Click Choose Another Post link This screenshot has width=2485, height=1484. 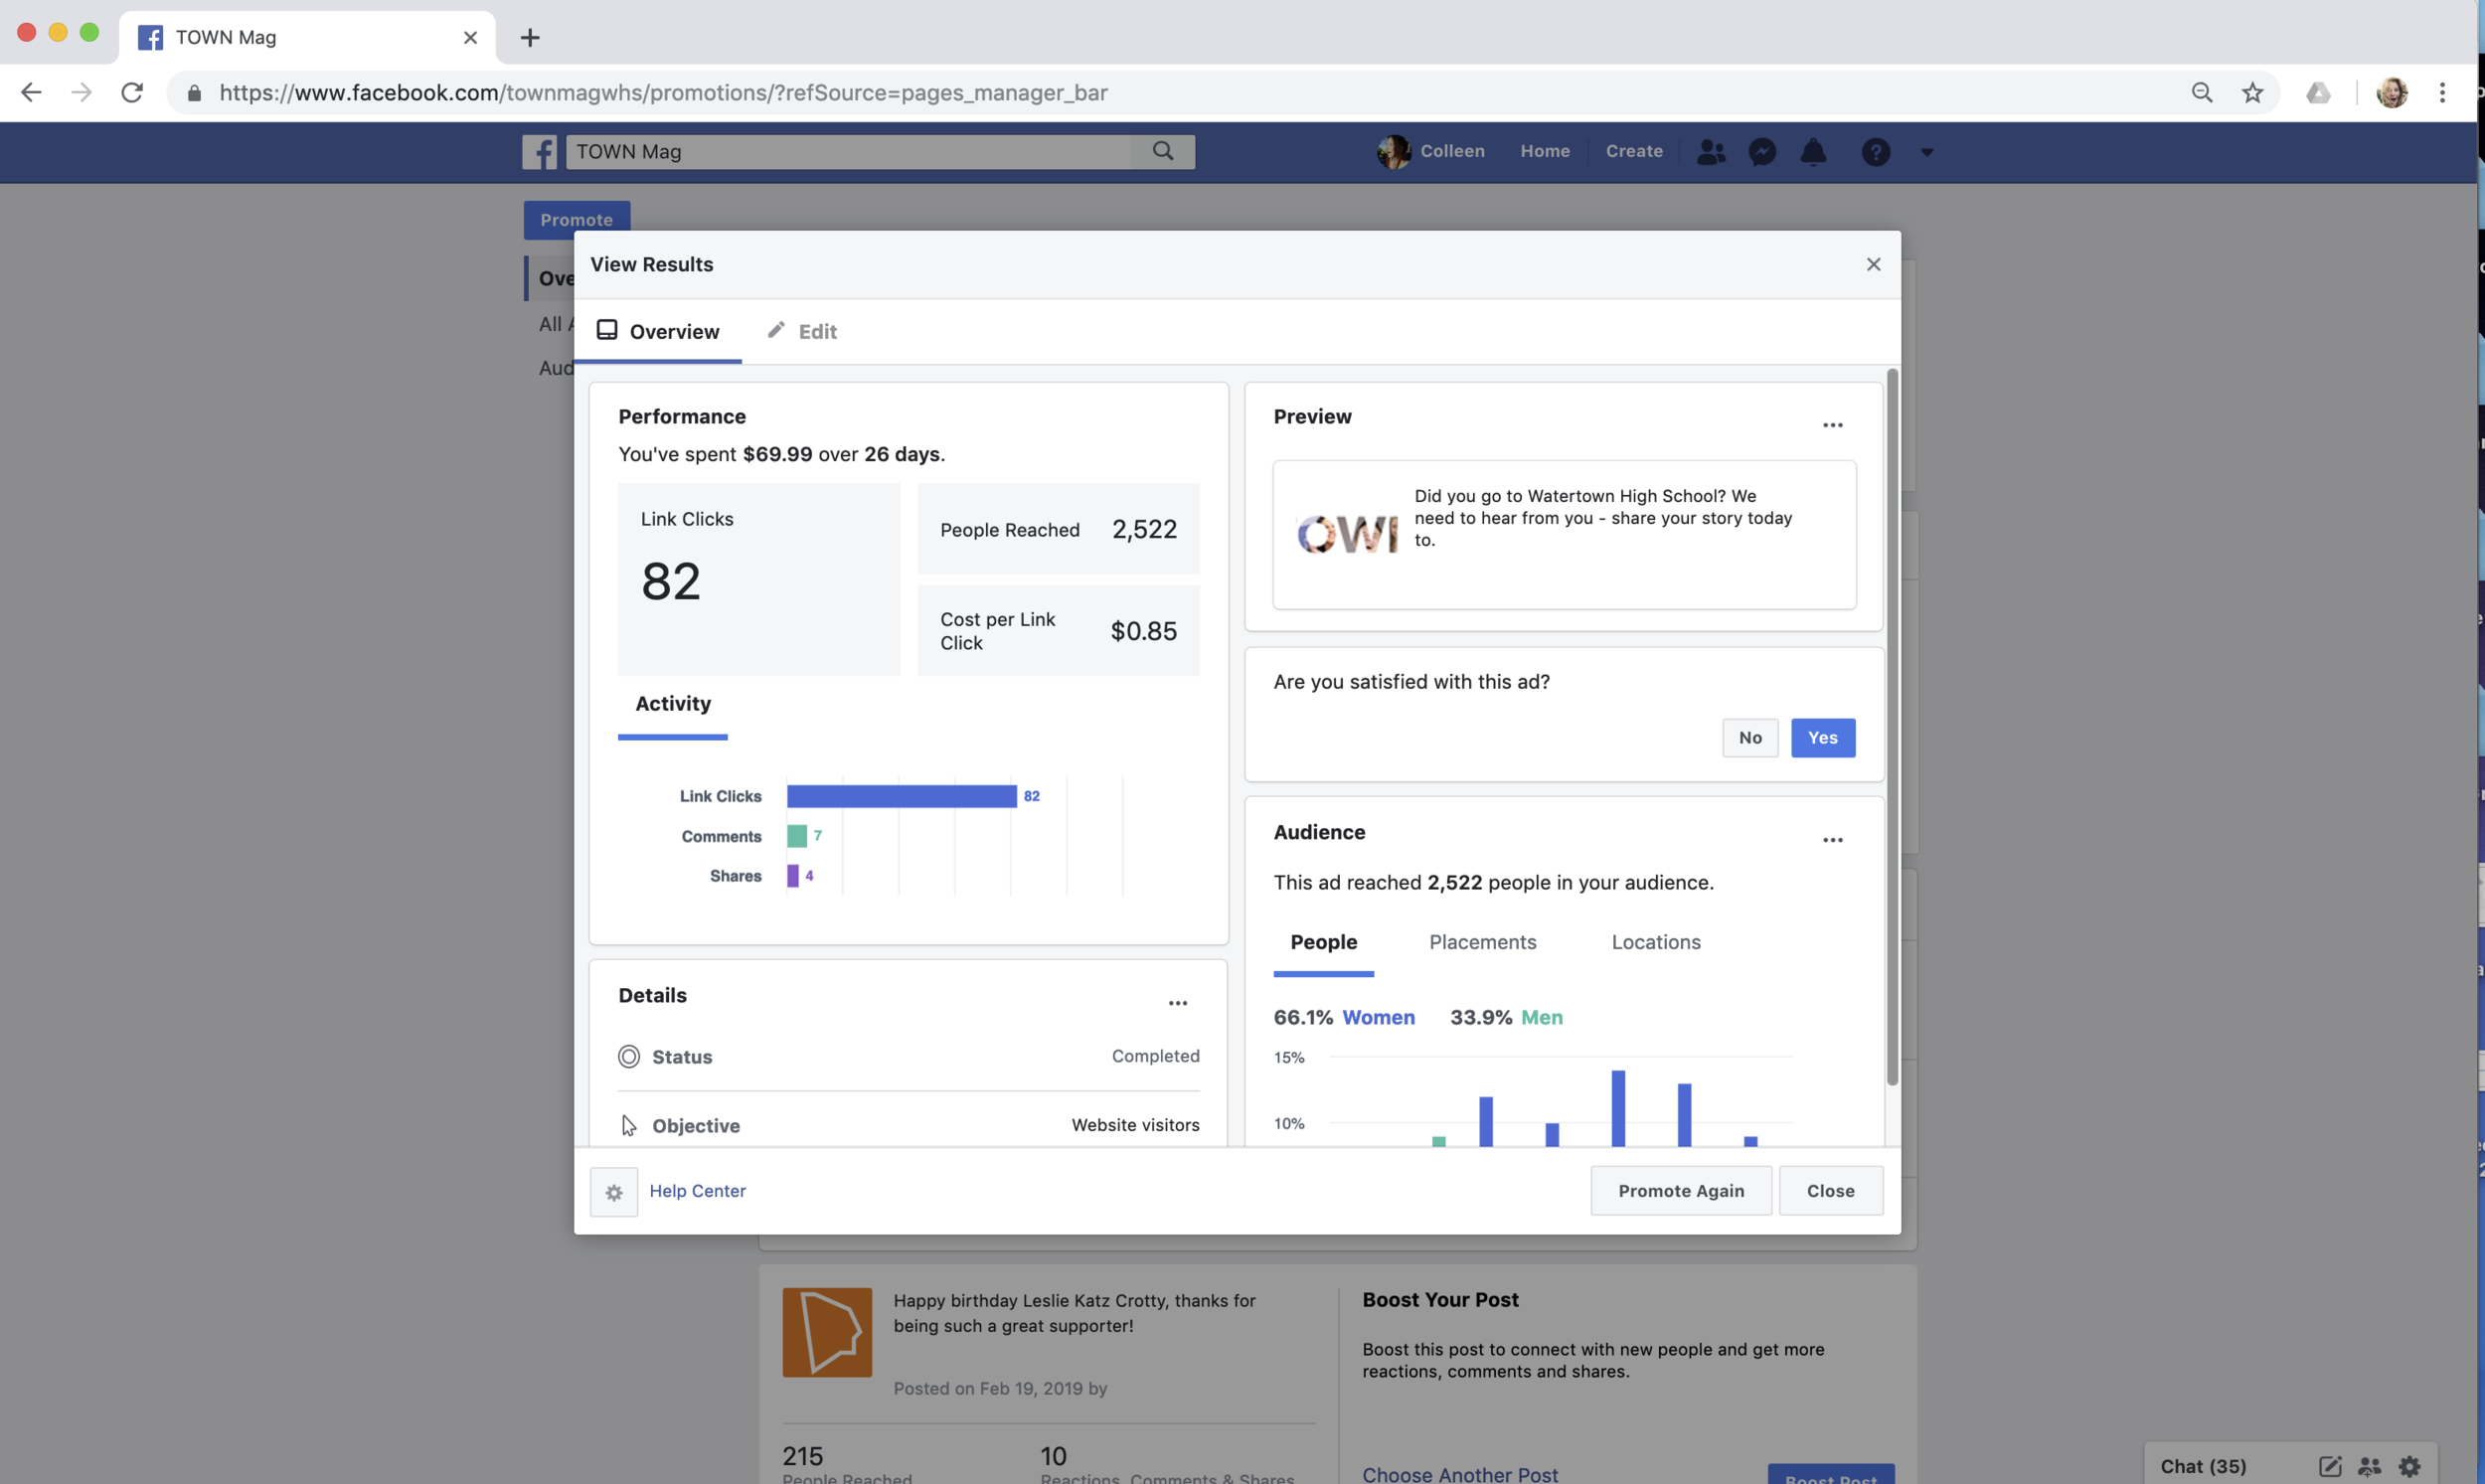click(x=1459, y=1474)
